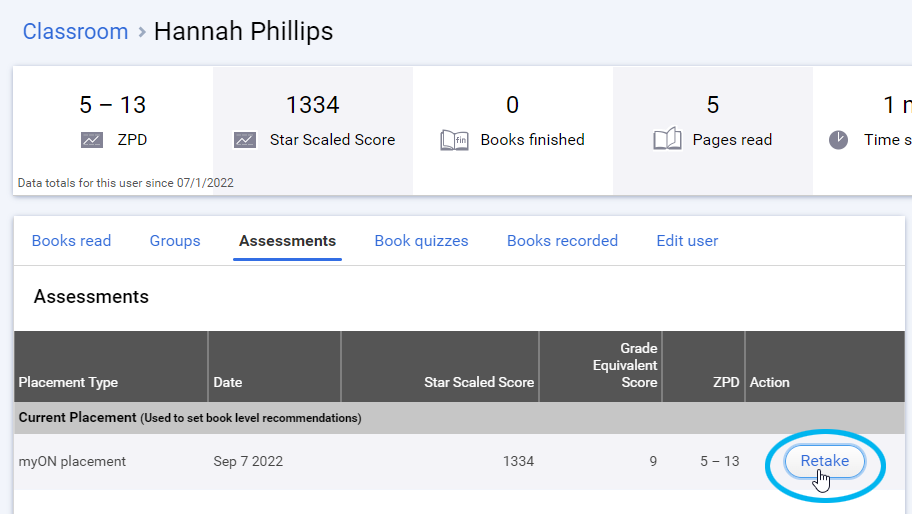
Task: Open the Books read tab
Action: point(71,241)
